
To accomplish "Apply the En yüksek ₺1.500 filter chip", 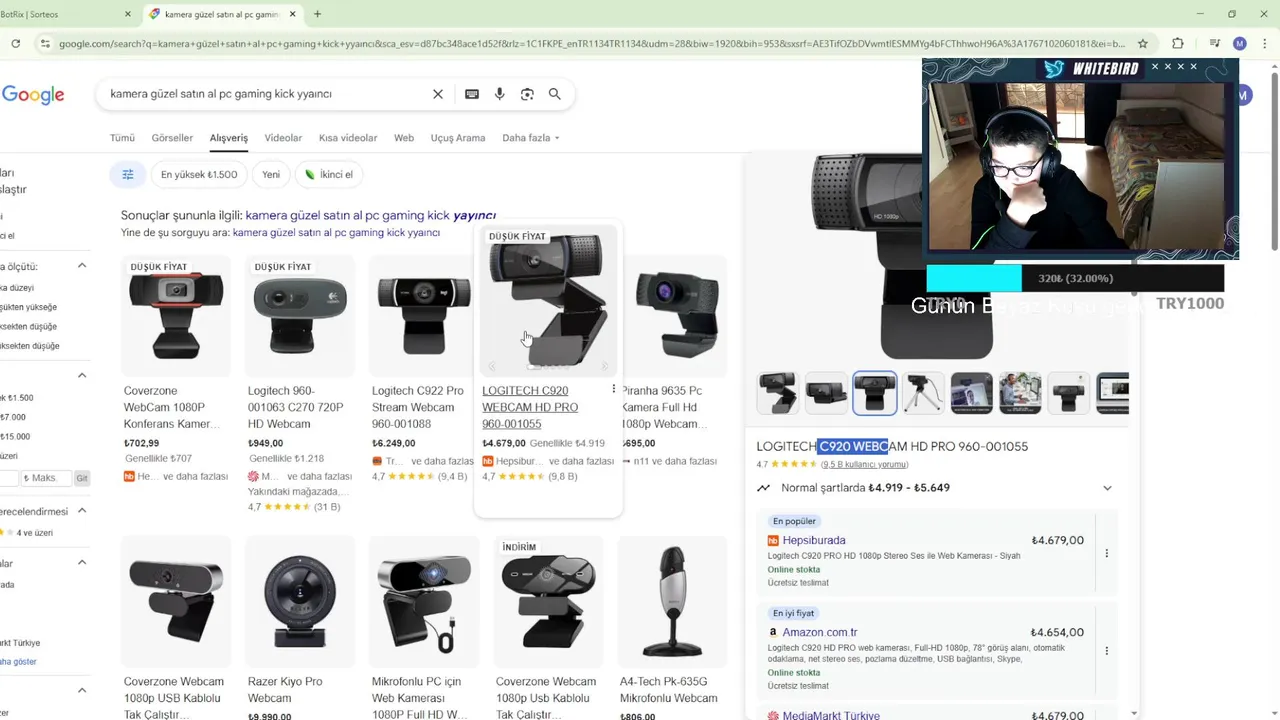I will [x=199, y=174].
